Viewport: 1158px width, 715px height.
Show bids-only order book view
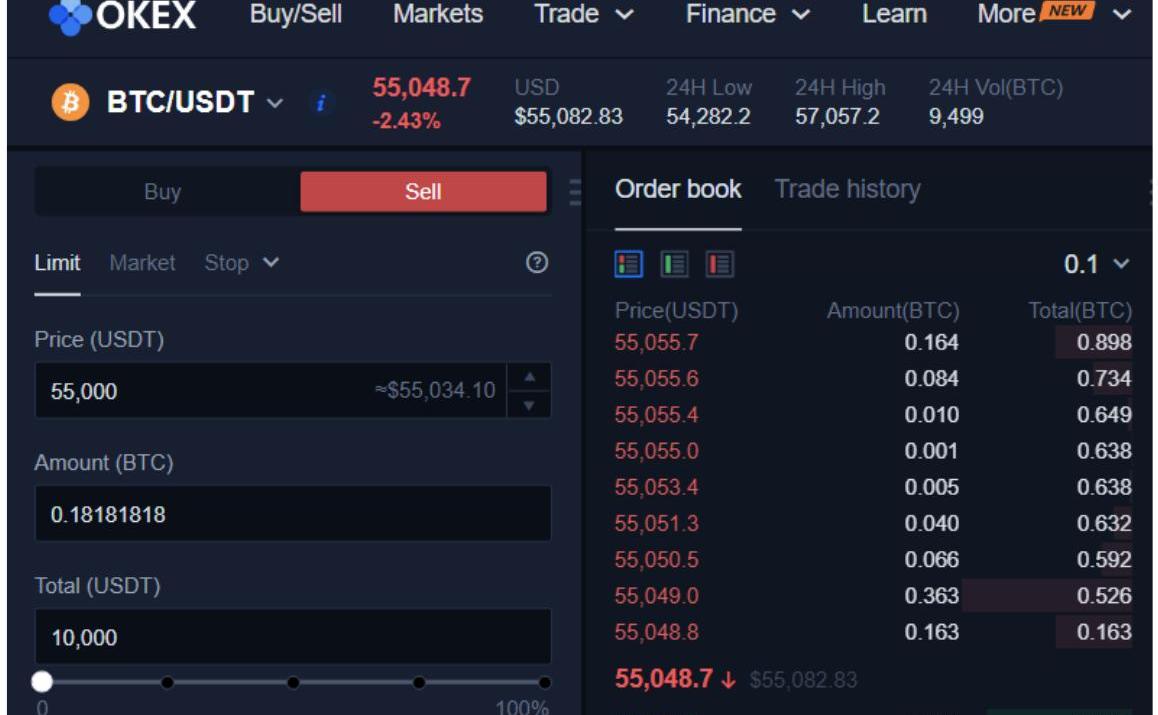[674, 264]
